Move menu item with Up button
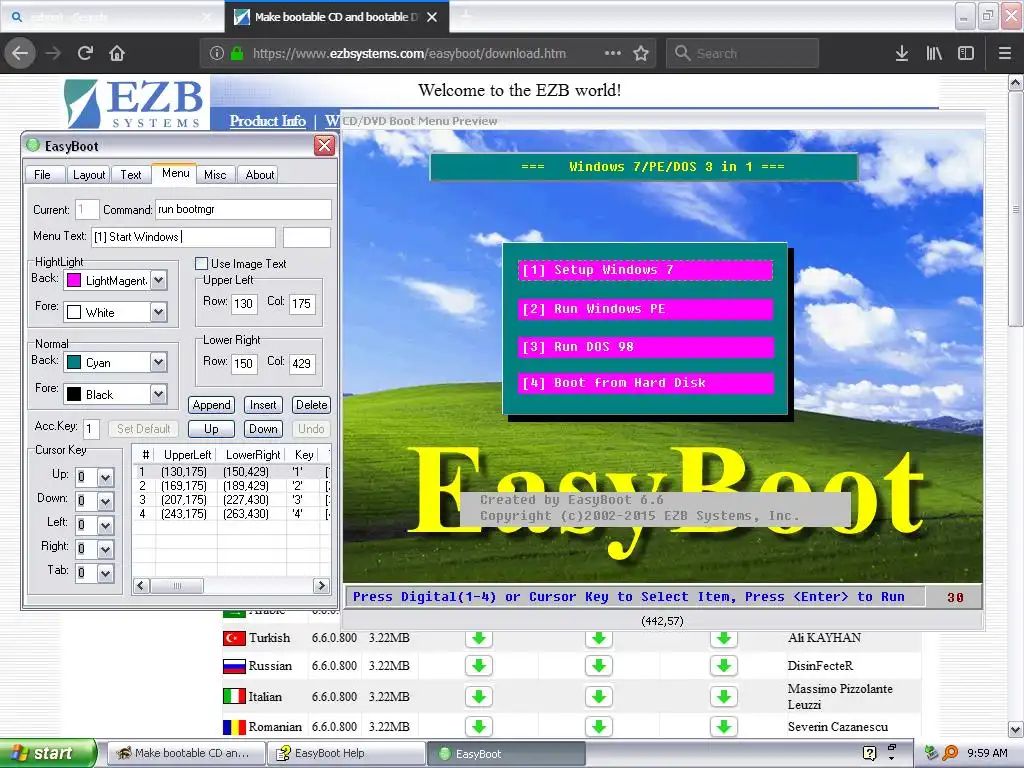1024x768 pixels. pyautogui.click(x=211, y=429)
